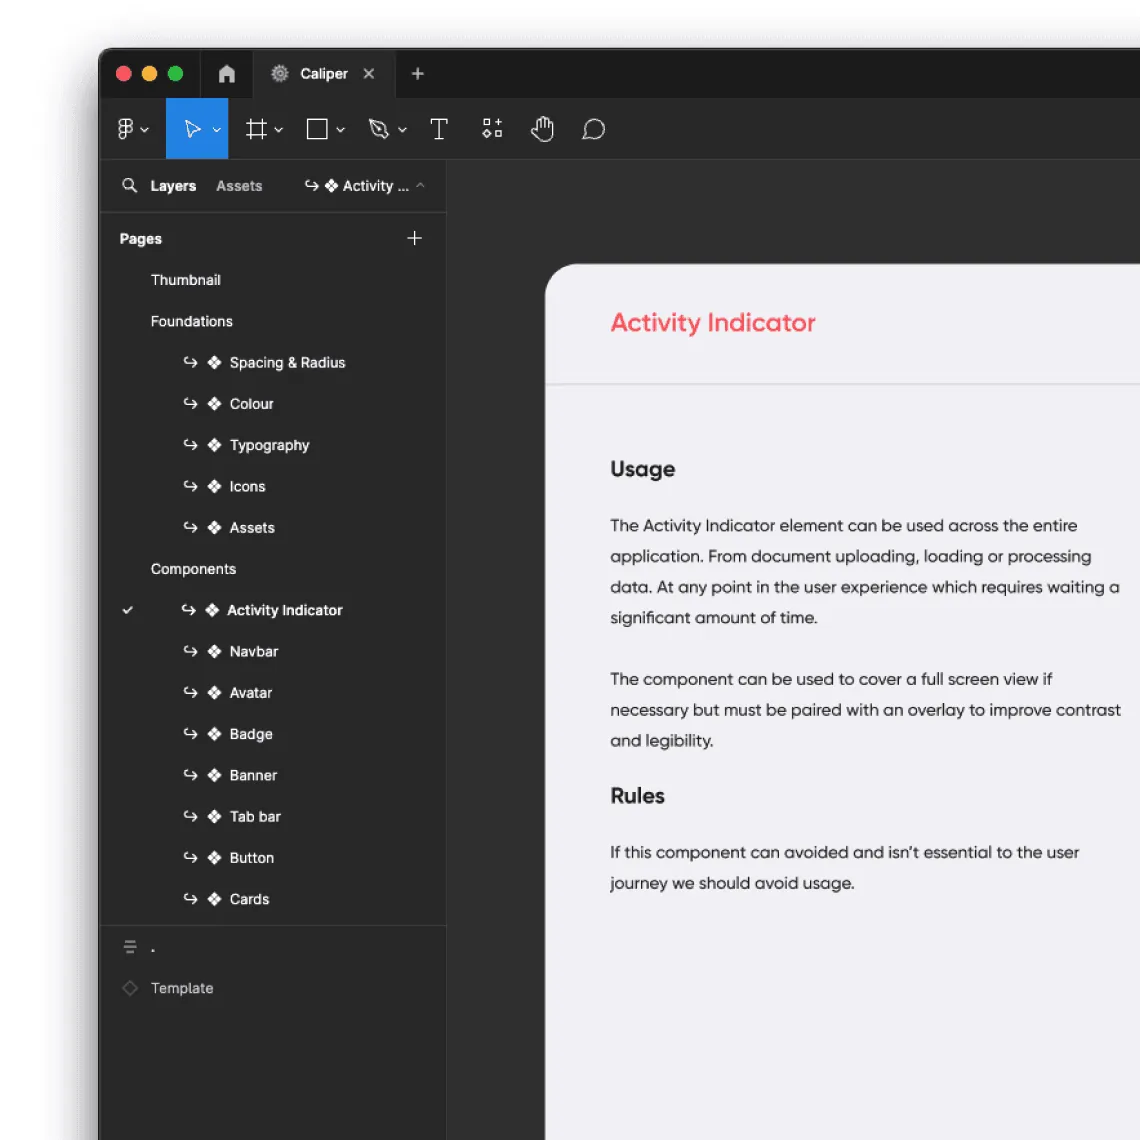Switch to the Layers tab
This screenshot has width=1140, height=1140.
click(x=173, y=186)
